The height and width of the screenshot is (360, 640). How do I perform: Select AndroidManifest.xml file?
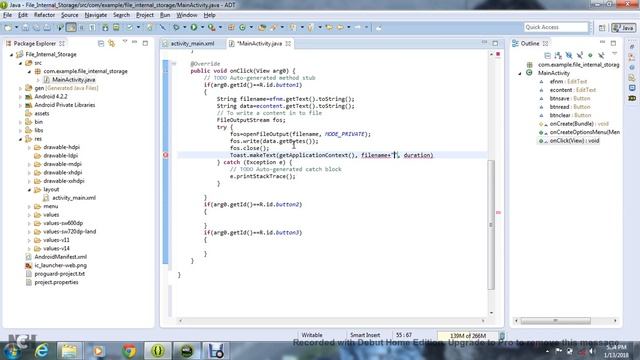tap(60, 257)
